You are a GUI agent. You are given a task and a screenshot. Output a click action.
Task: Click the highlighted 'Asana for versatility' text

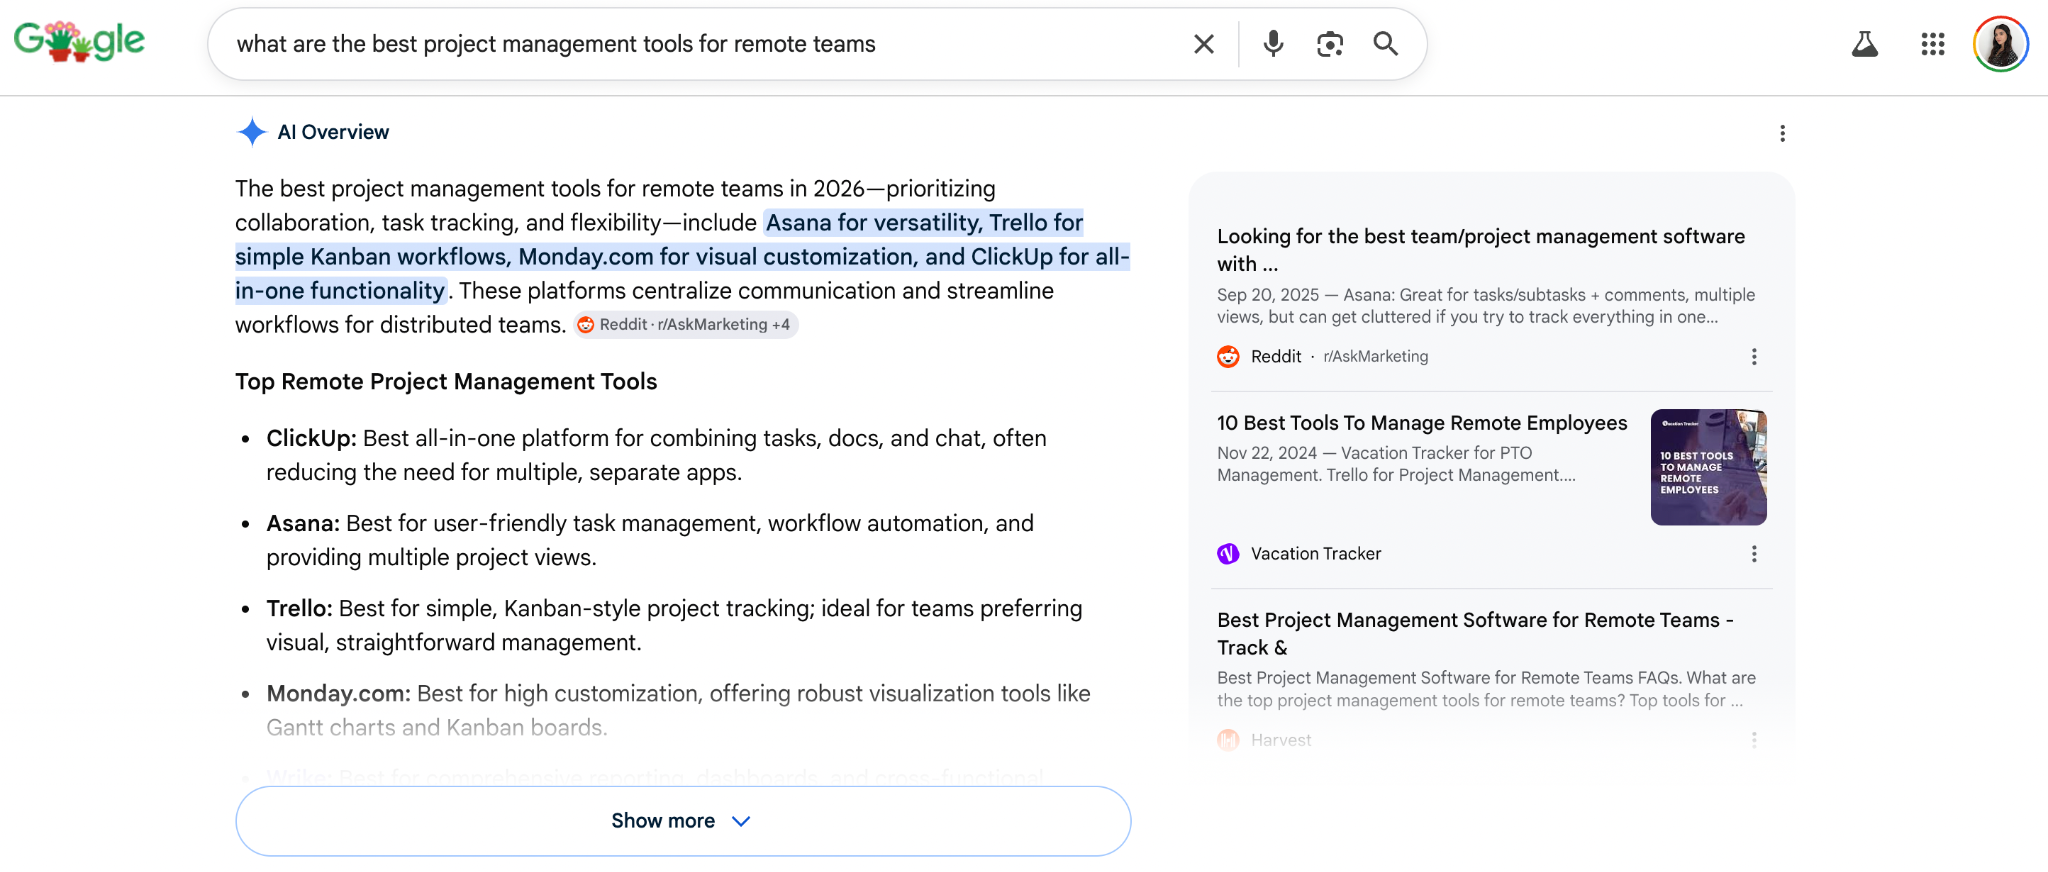(x=873, y=223)
